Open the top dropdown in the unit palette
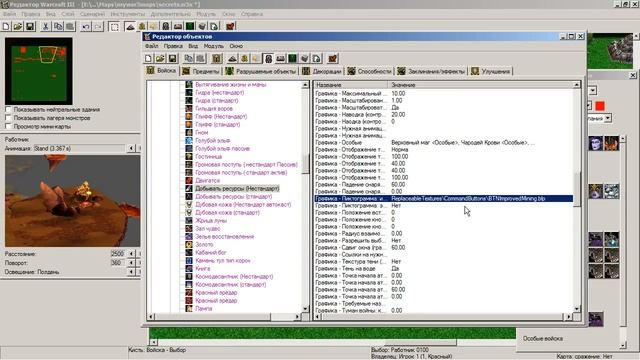Viewport: 640px width, 360px height. coord(593,90)
